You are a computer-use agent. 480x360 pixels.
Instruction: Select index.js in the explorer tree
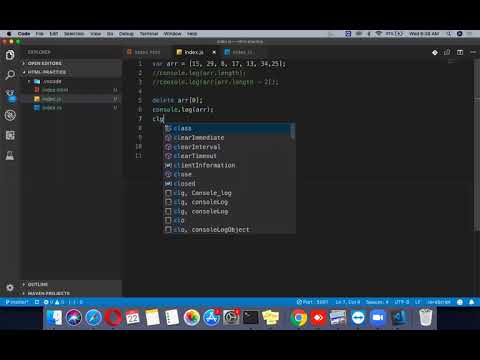[x=71, y=99]
